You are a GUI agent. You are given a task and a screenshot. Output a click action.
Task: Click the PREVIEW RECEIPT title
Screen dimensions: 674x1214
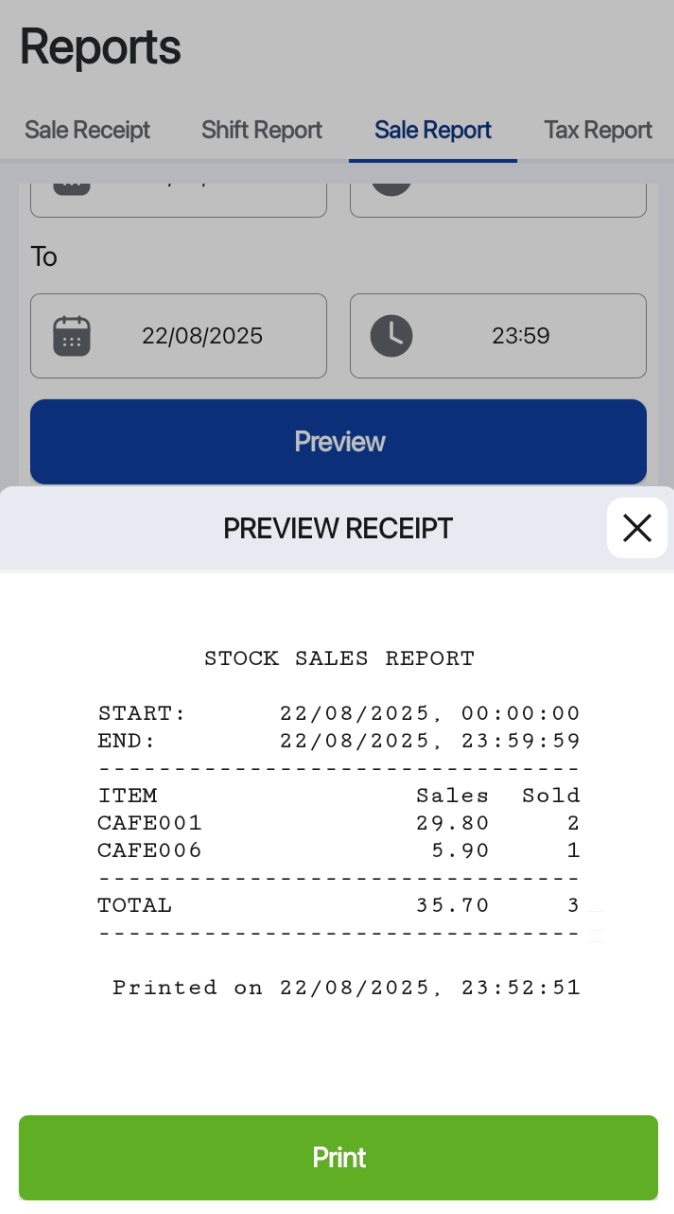point(338,528)
